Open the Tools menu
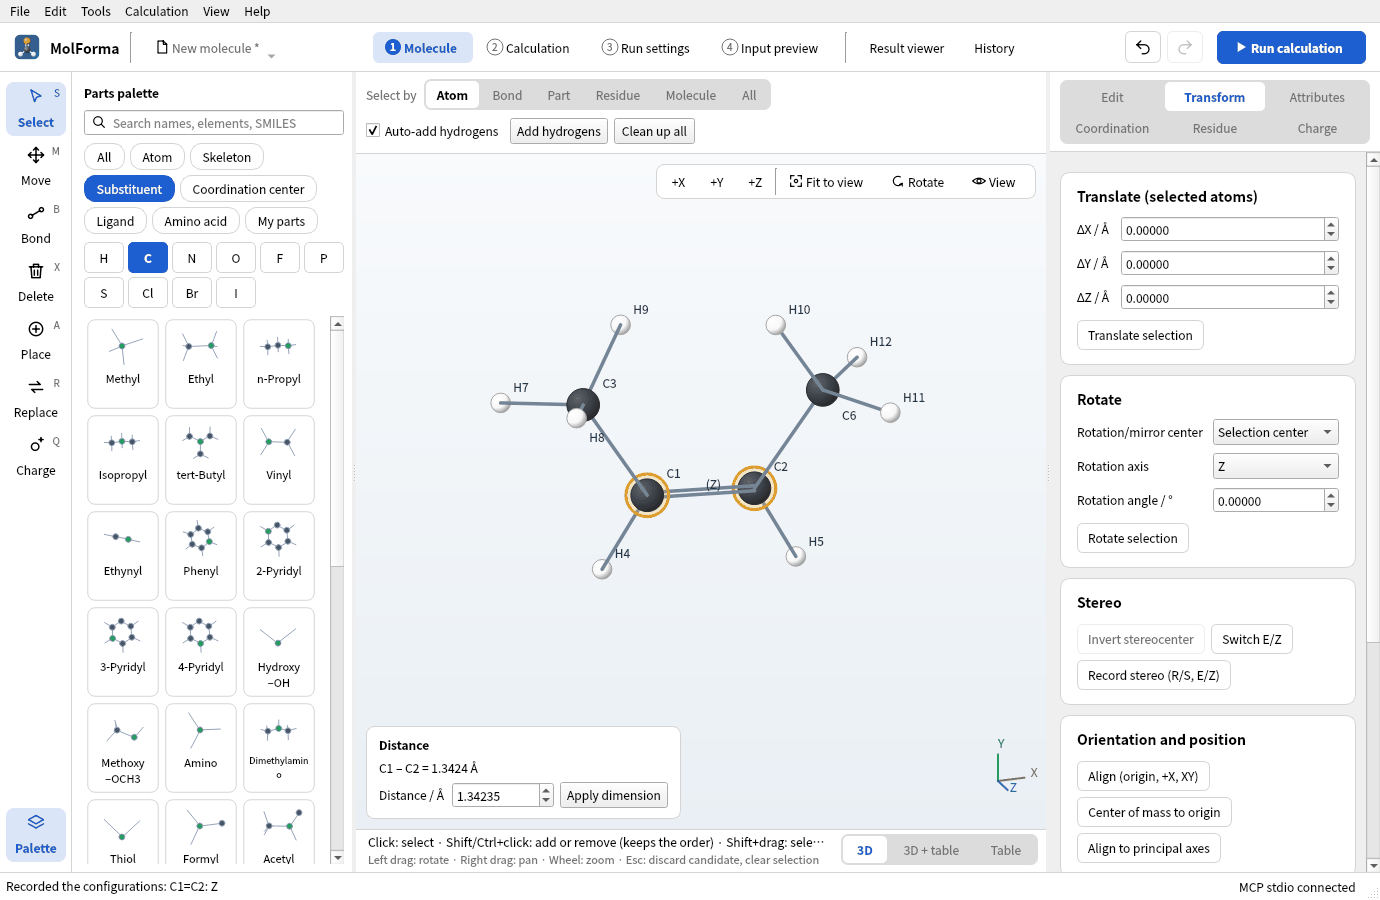 96,11
